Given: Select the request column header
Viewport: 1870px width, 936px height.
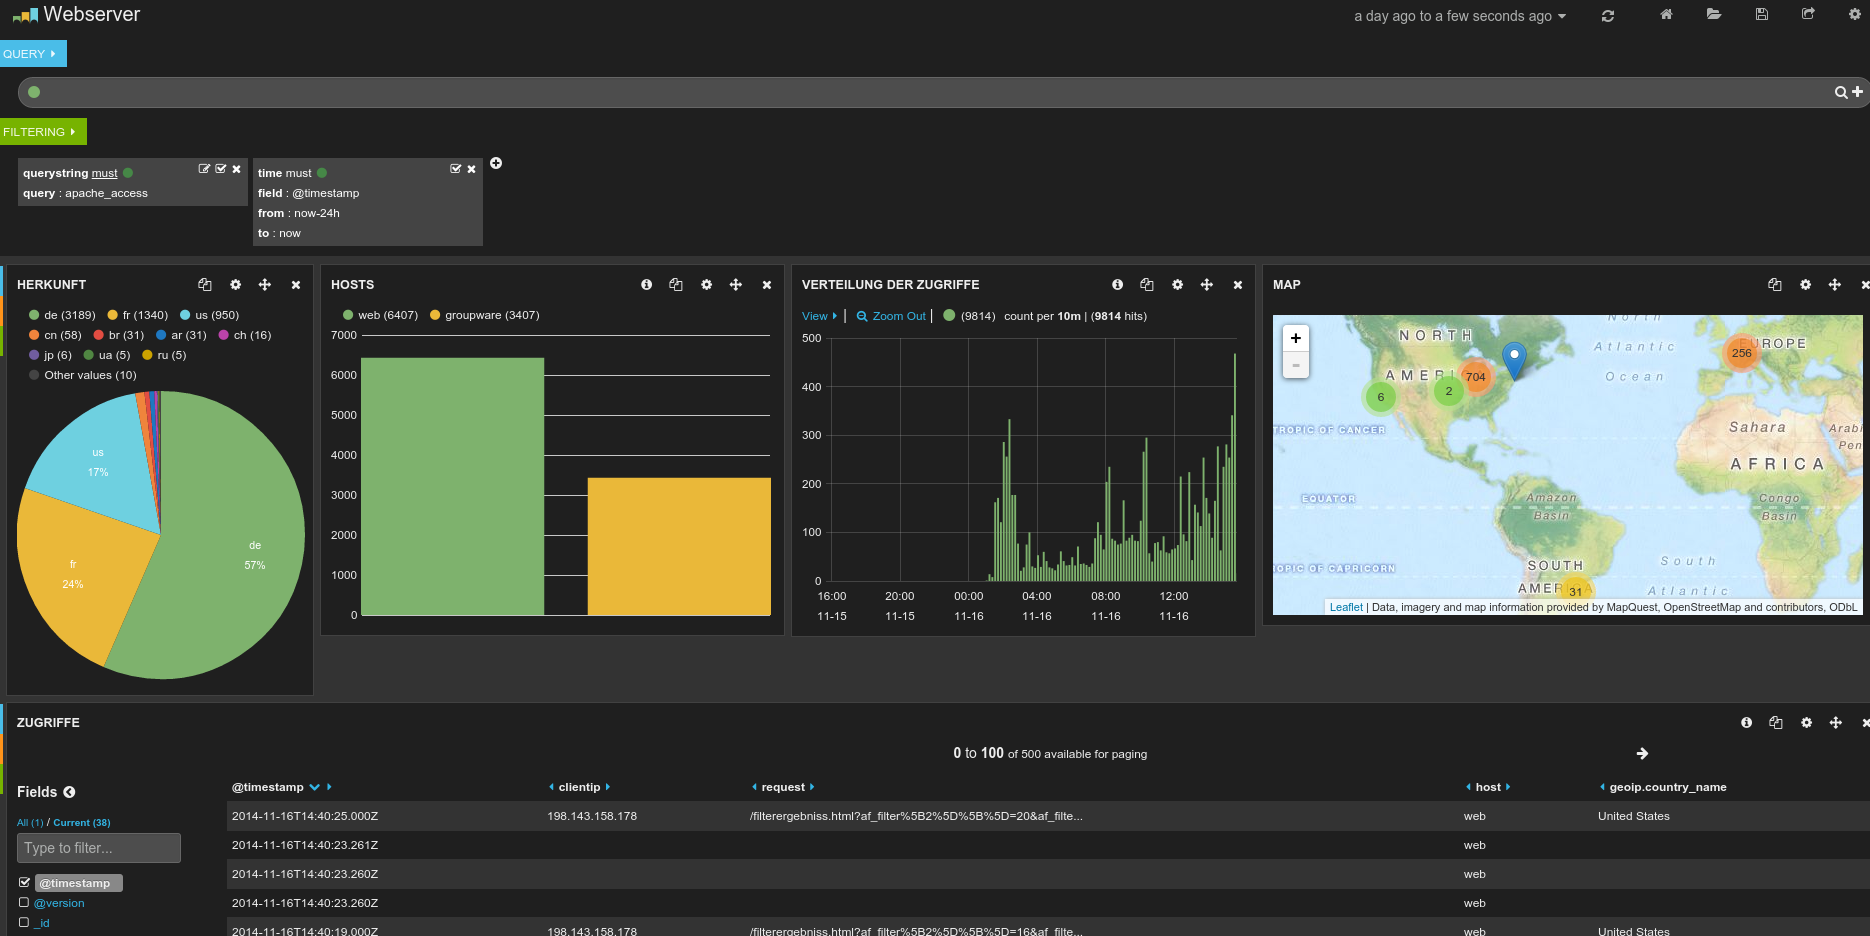Looking at the screenshot, I should (x=783, y=787).
